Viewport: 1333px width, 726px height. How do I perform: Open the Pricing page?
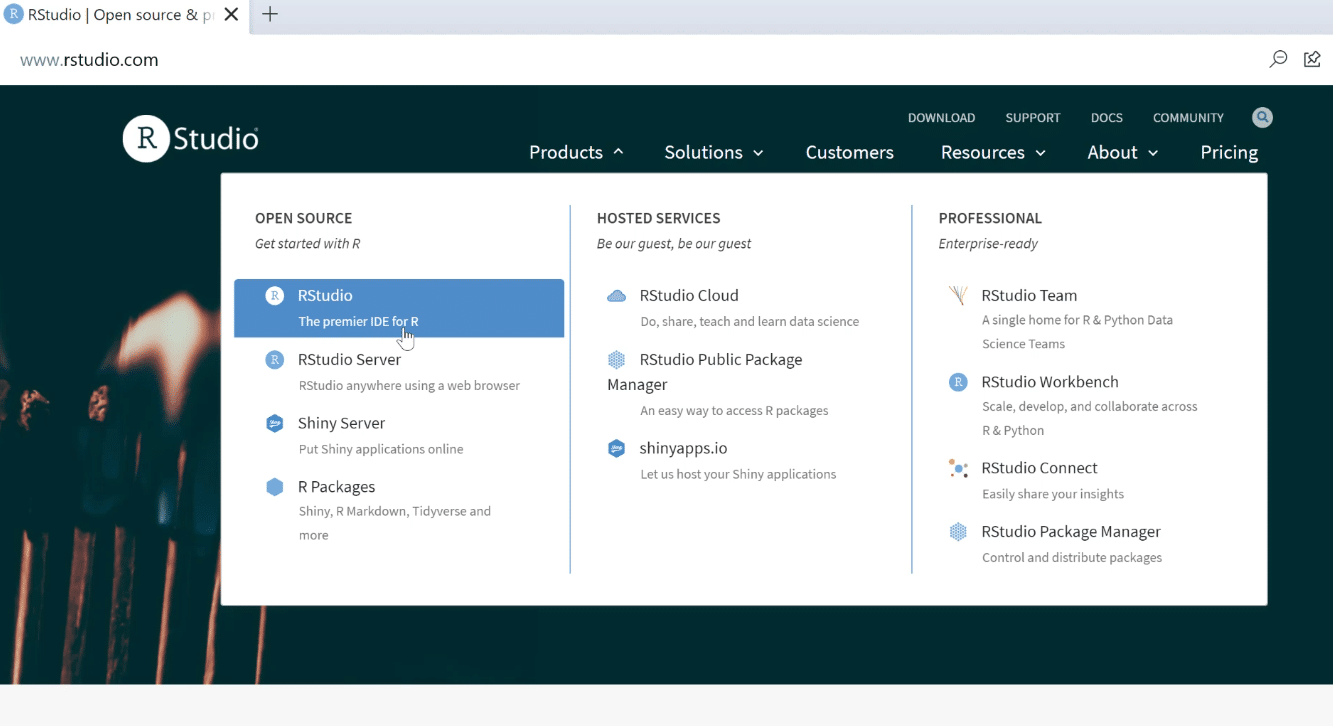tap(1229, 152)
